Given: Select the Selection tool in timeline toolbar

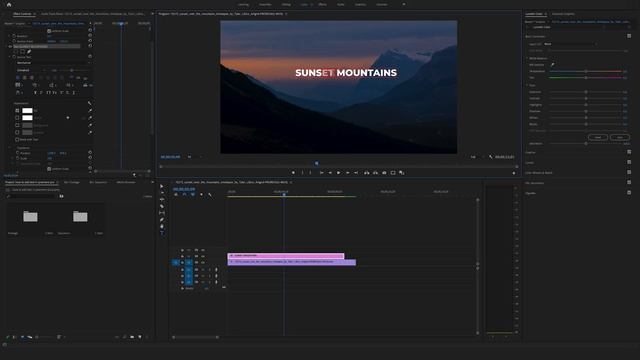Looking at the screenshot, I should pos(162,186).
